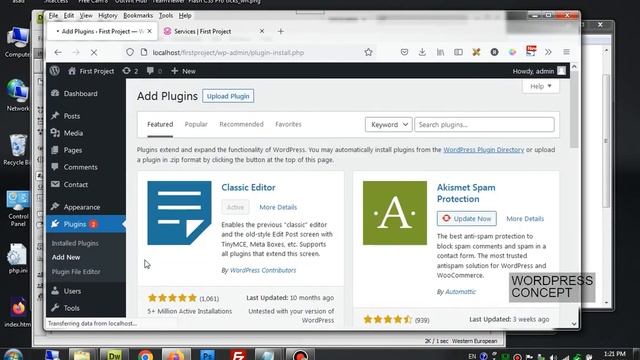Click the Firefox back arrow button
The width and height of the screenshot is (640, 360).
58,52
